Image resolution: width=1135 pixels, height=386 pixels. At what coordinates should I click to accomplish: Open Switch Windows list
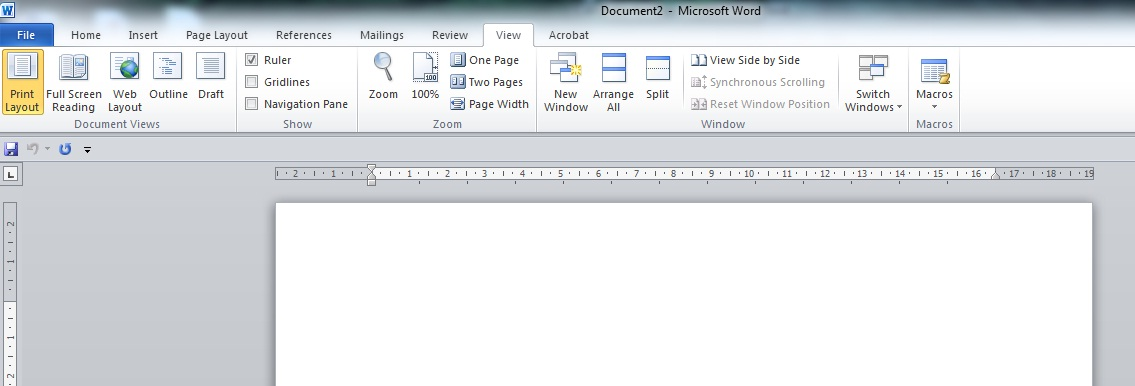(873, 83)
